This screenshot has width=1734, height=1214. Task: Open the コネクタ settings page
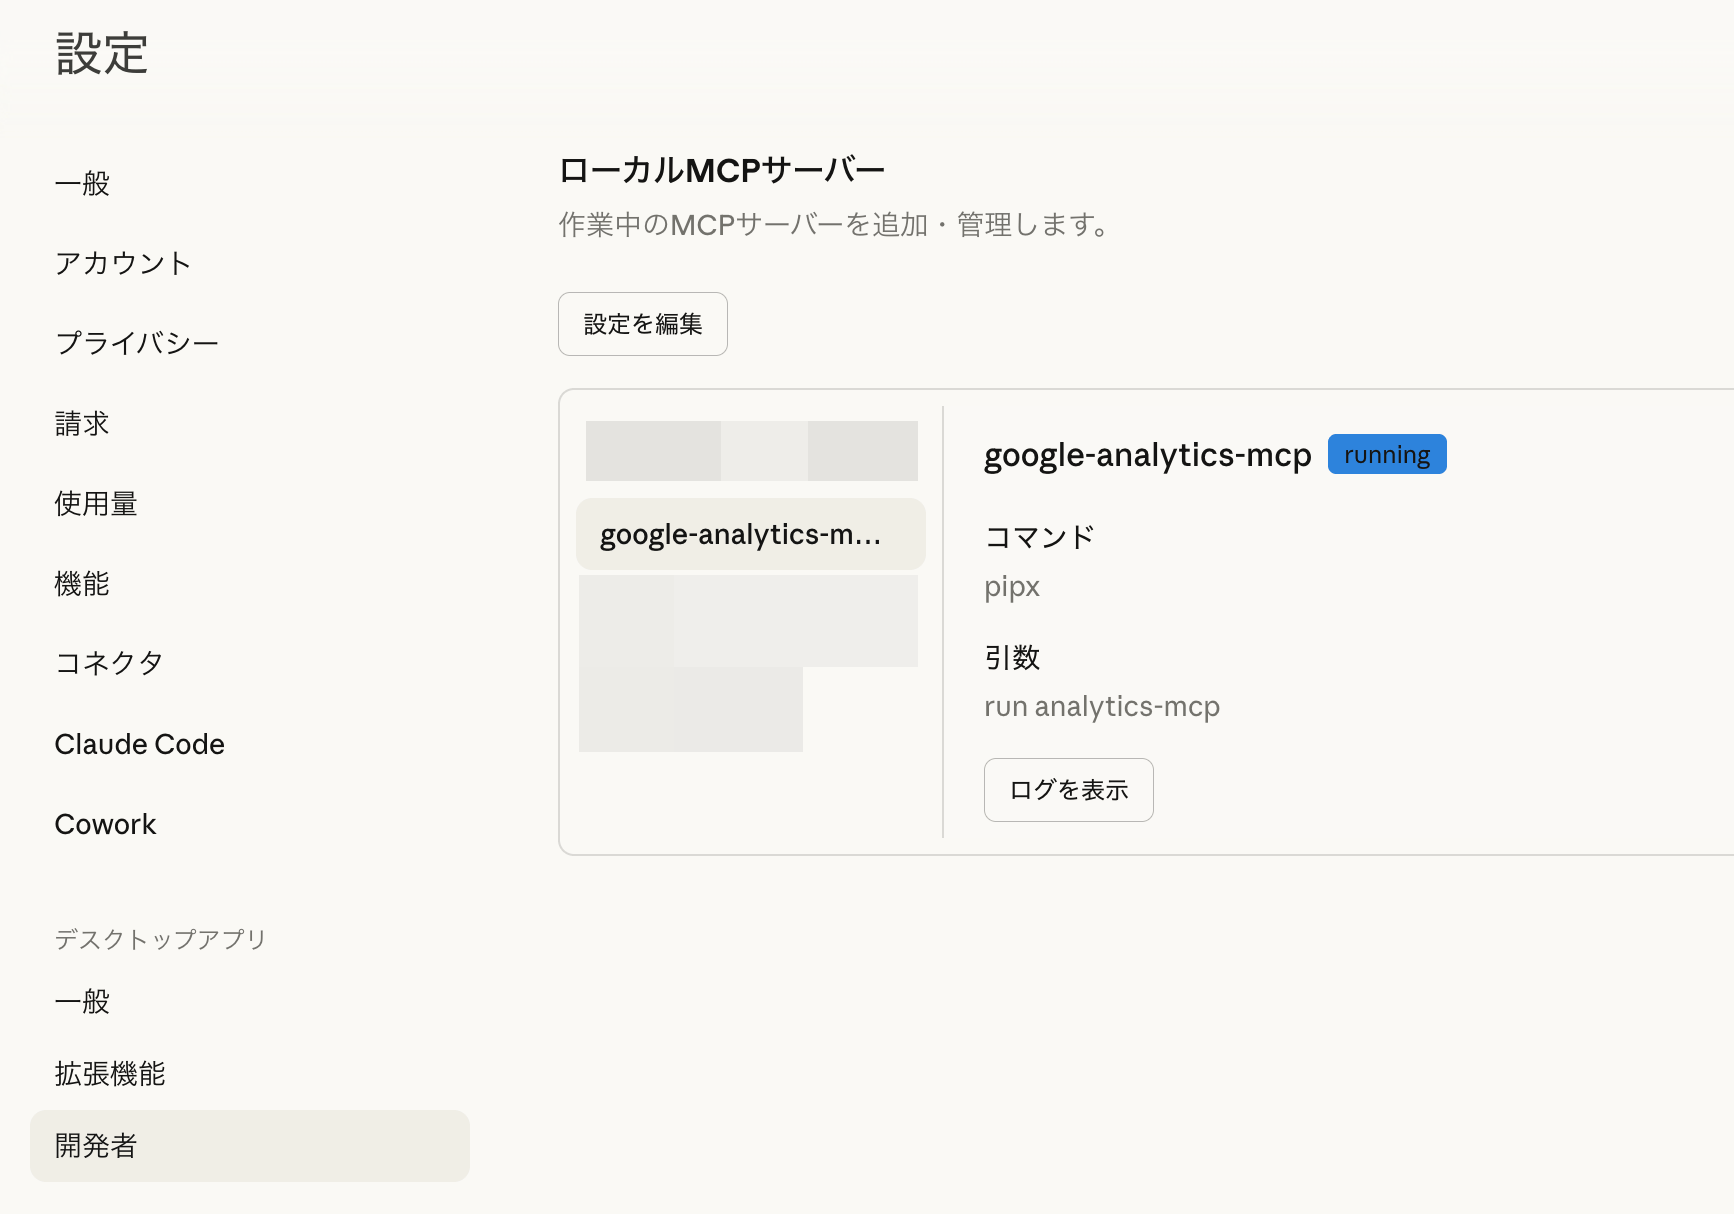tap(109, 663)
